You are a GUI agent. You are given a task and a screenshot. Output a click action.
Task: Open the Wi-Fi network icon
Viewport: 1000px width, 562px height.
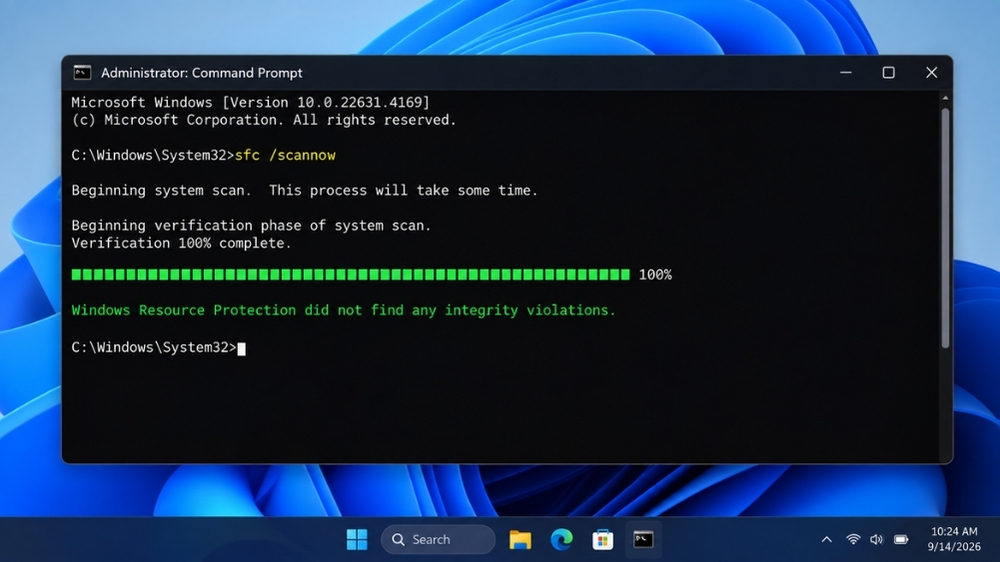(x=853, y=540)
